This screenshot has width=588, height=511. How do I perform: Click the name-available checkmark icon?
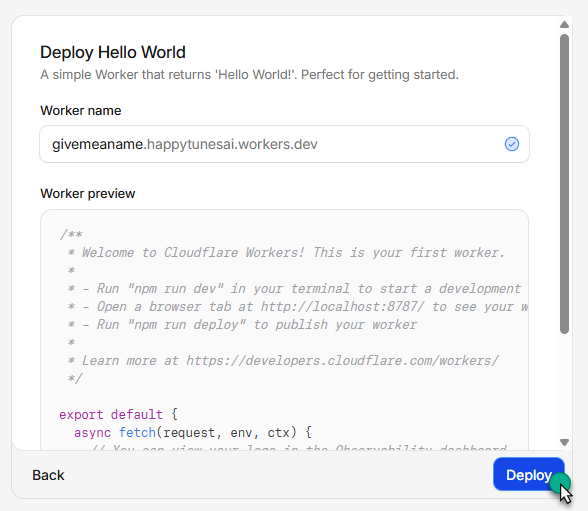[512, 144]
